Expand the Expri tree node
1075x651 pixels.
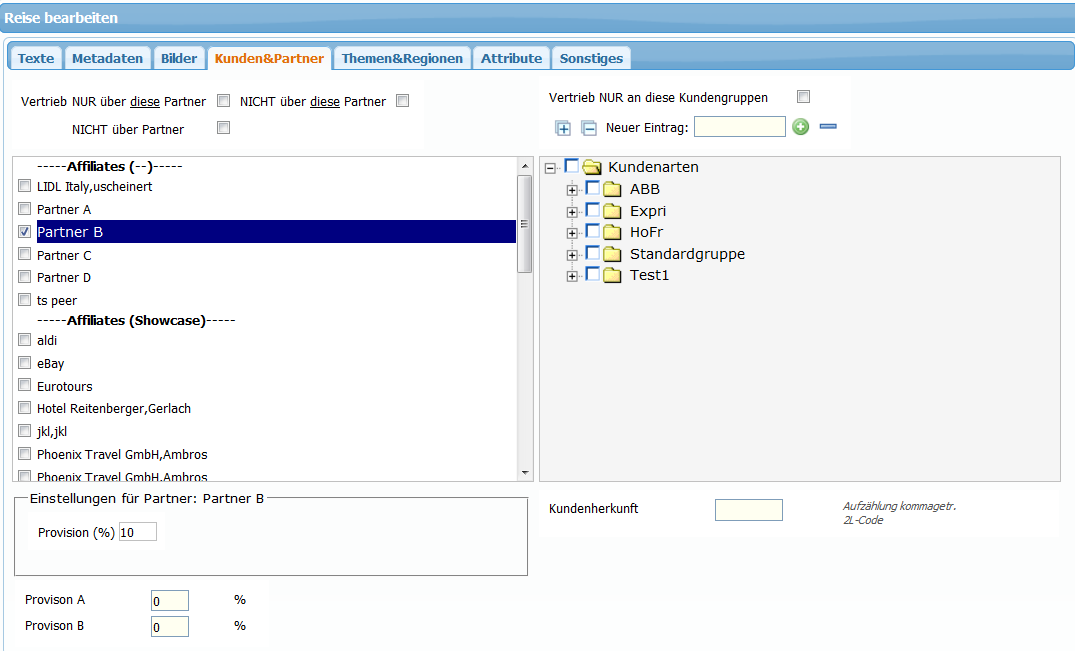coord(572,212)
